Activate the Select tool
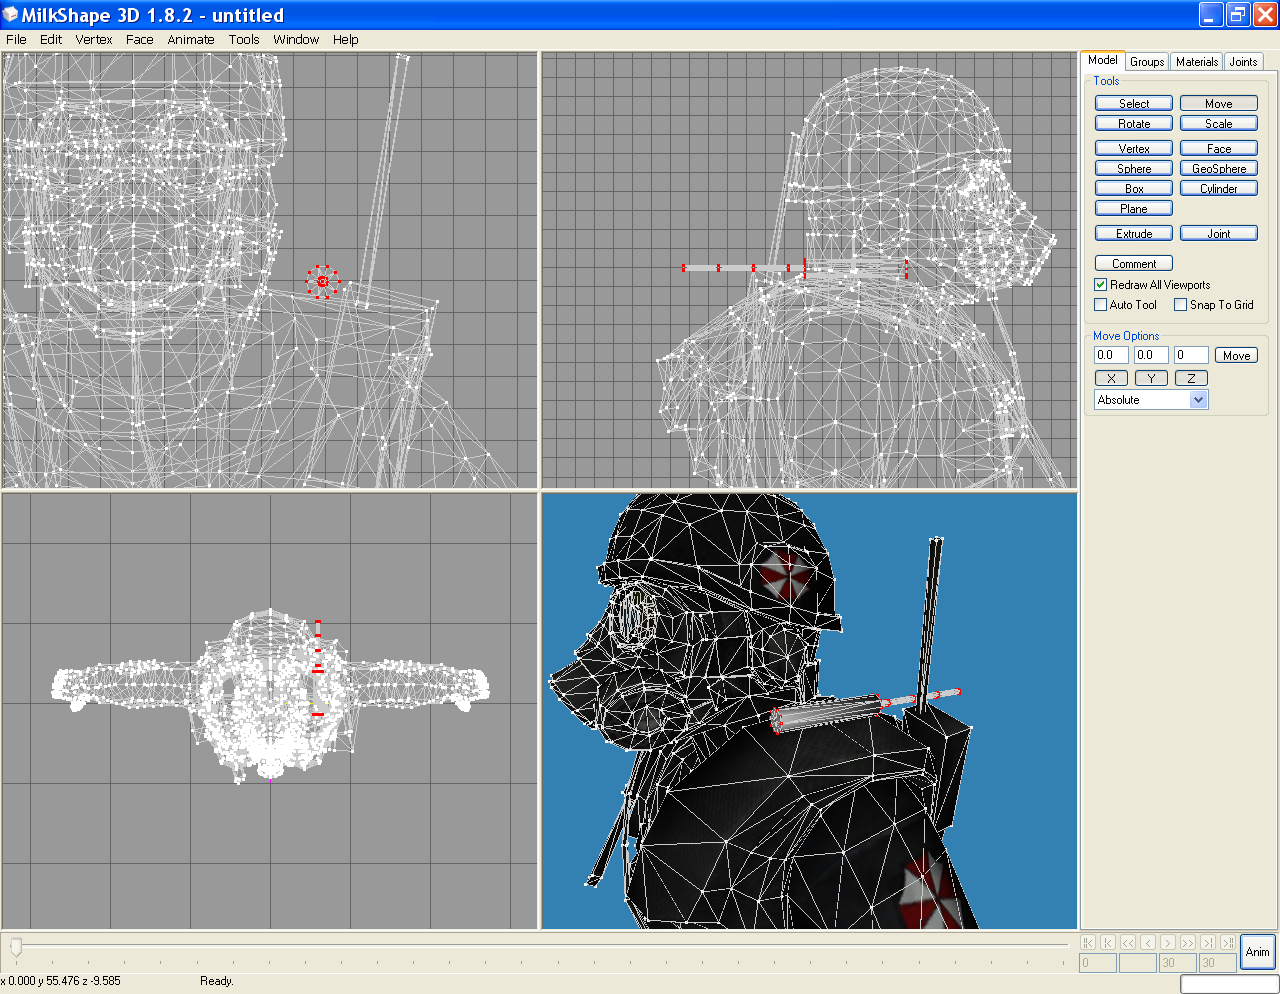 coord(1134,104)
